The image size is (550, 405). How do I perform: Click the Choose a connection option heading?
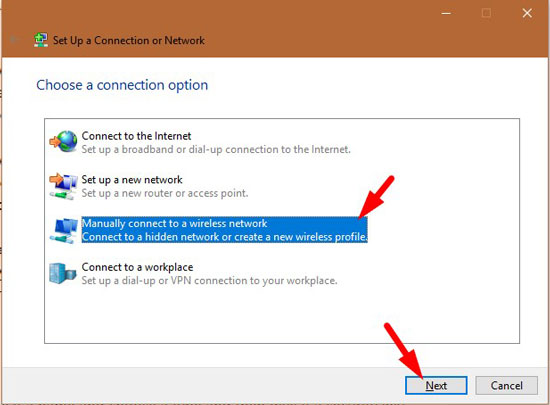pos(122,85)
